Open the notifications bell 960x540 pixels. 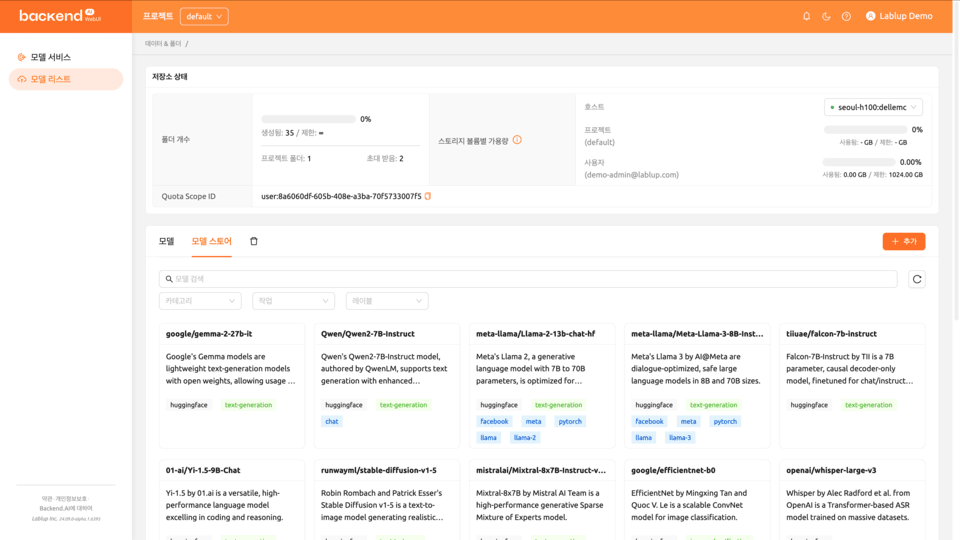807,16
